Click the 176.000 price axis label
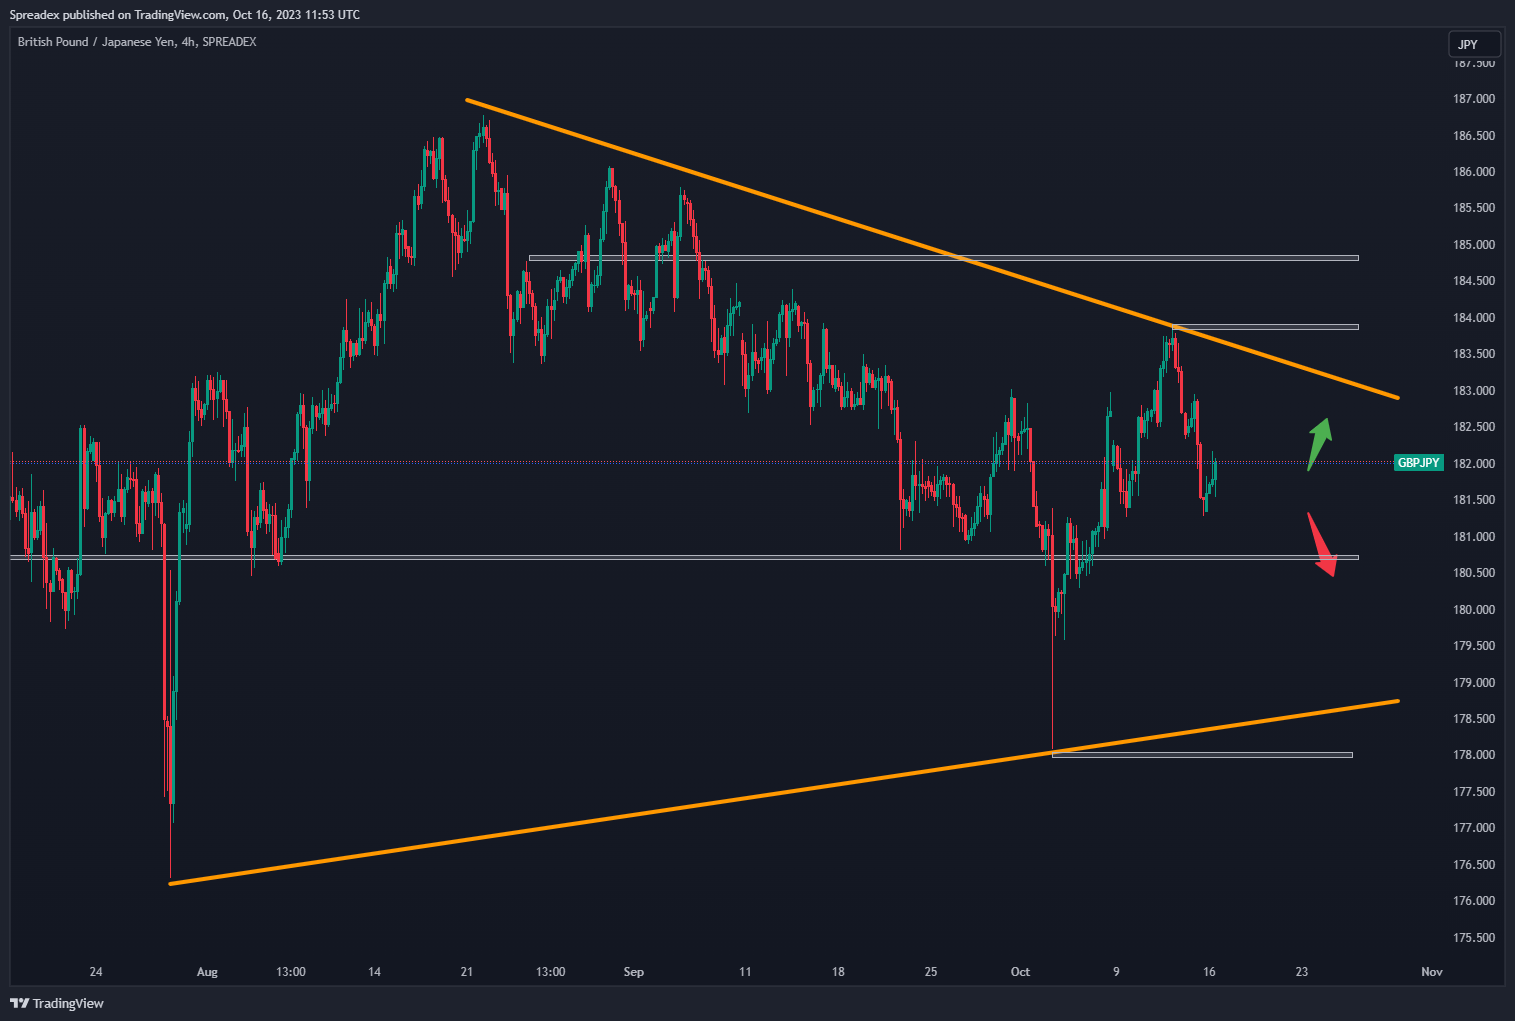 pyautogui.click(x=1474, y=901)
